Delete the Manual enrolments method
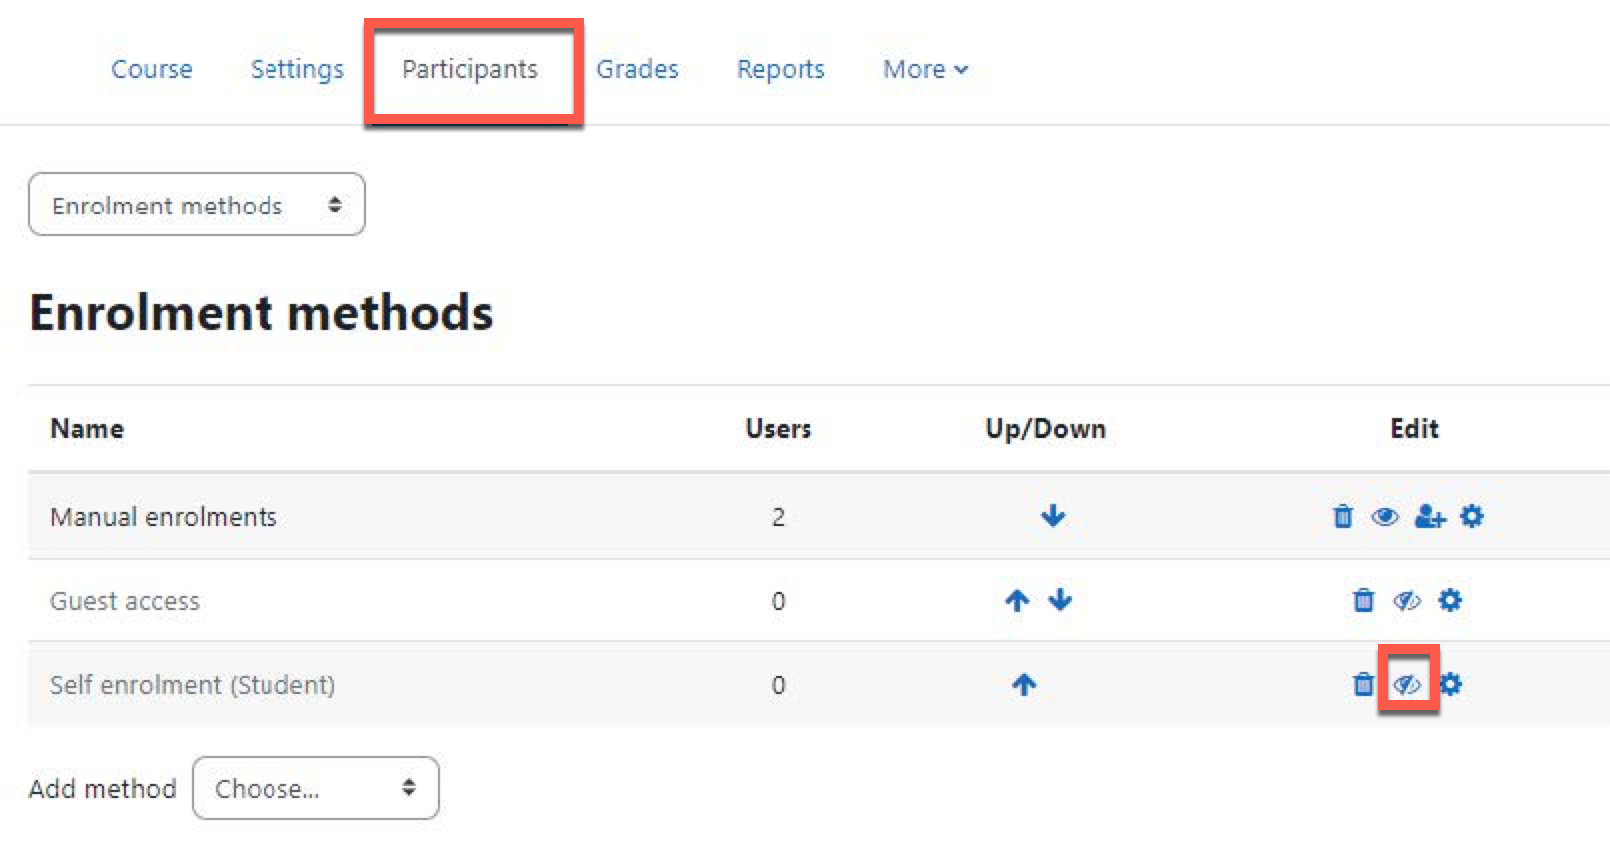 (x=1343, y=517)
